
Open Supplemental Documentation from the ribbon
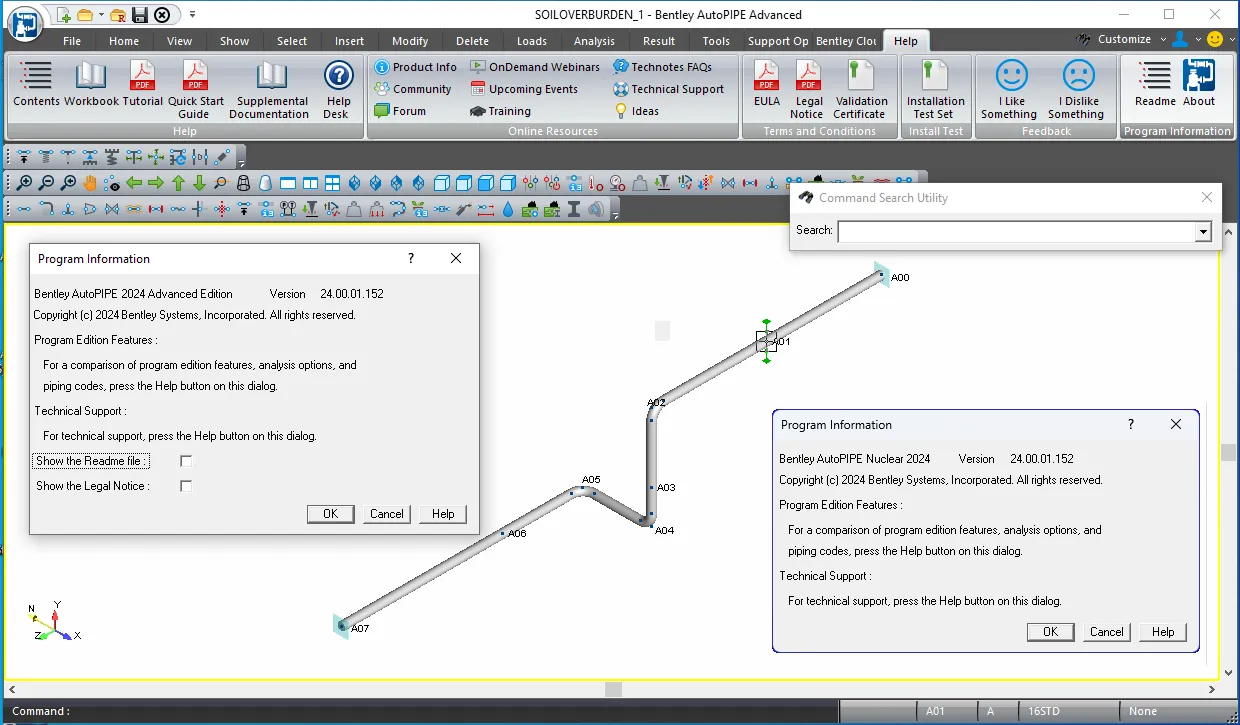(269, 90)
